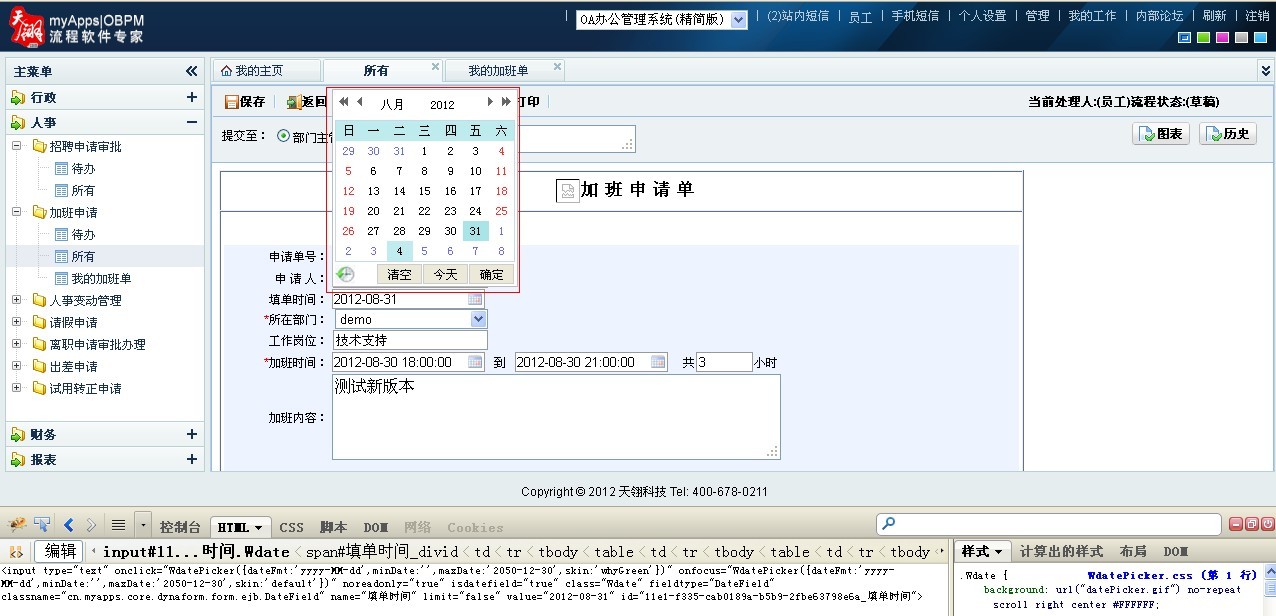Click the overtime hours field showing 3

[x=724, y=362]
